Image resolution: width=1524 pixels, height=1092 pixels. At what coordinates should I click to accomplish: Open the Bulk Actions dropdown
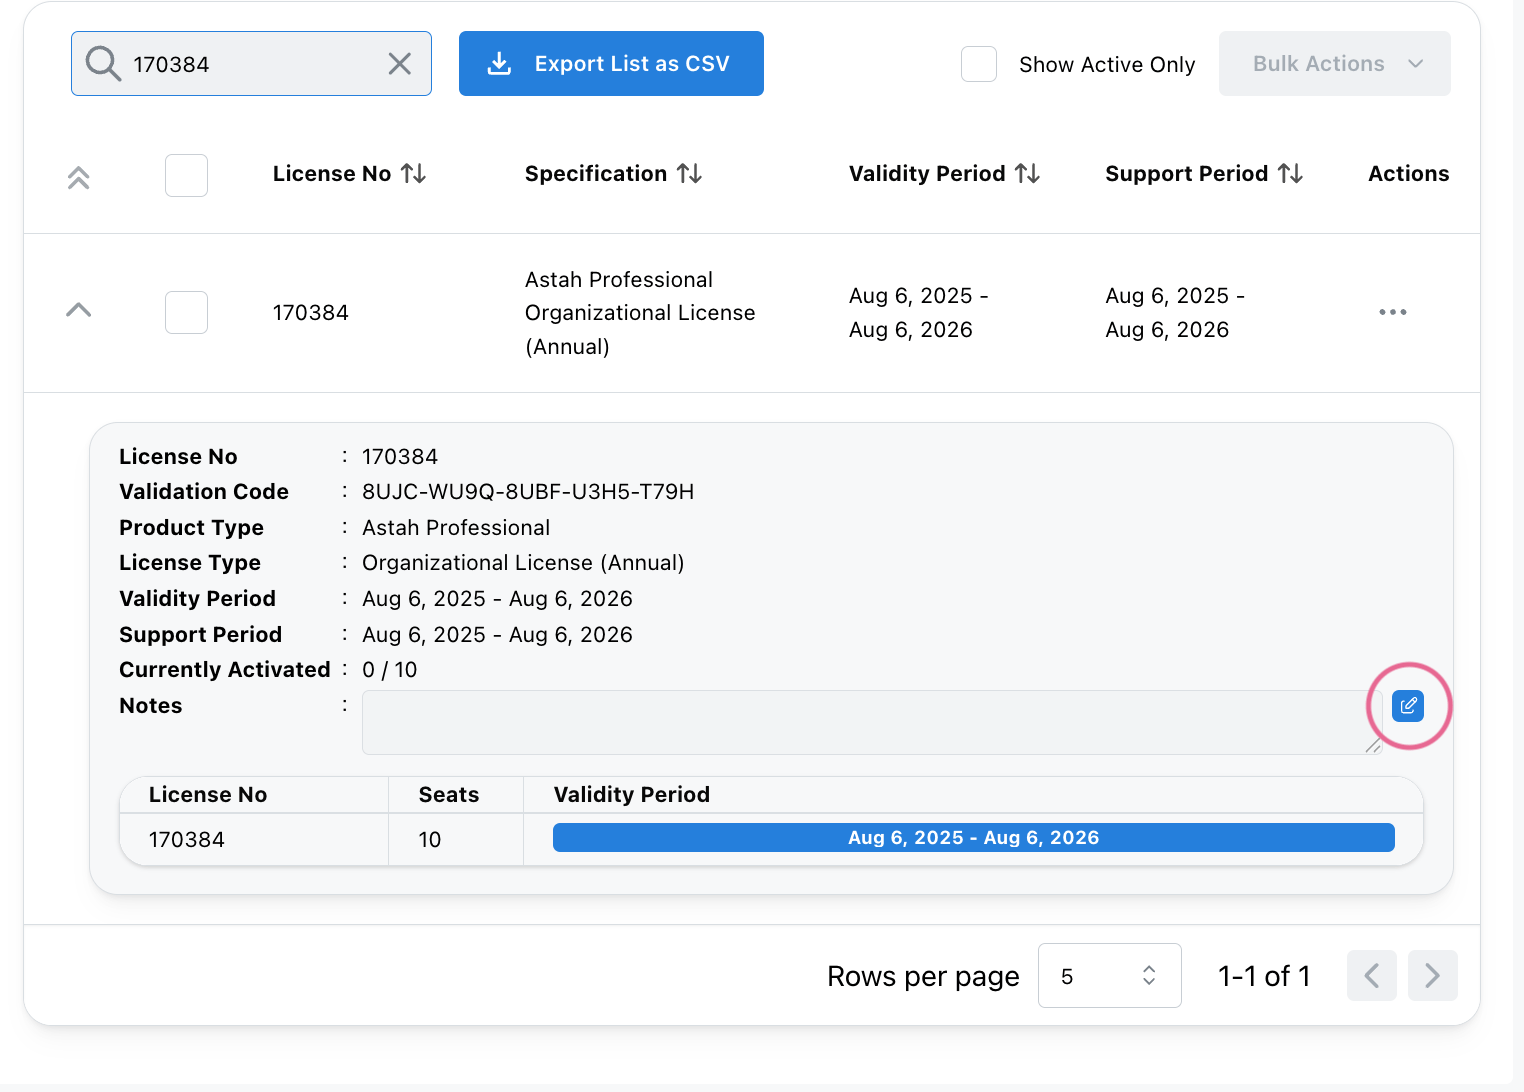1334,64
